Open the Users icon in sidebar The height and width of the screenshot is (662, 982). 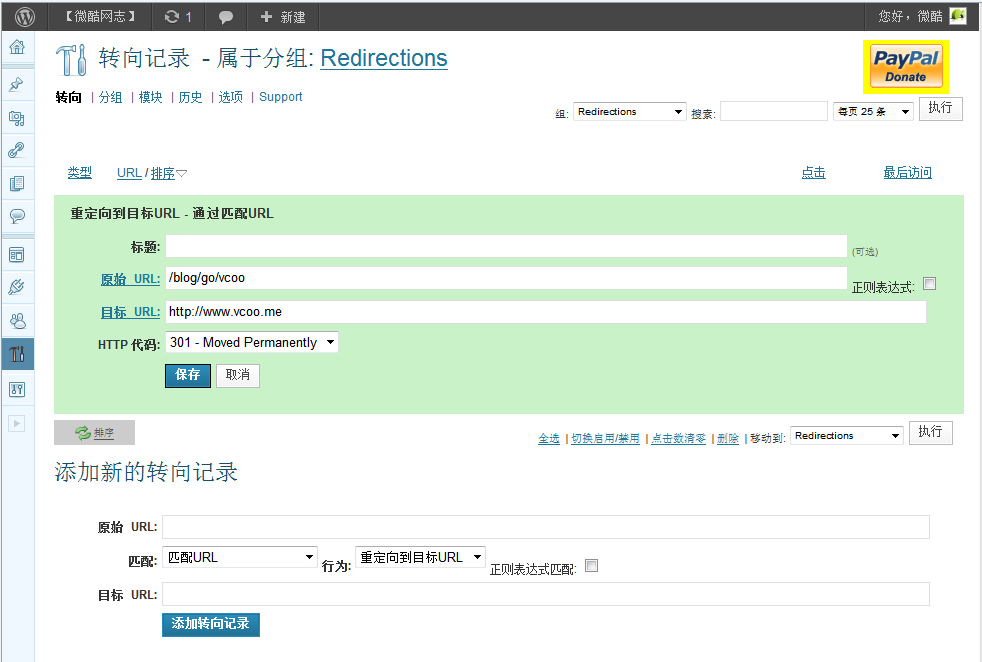17,321
